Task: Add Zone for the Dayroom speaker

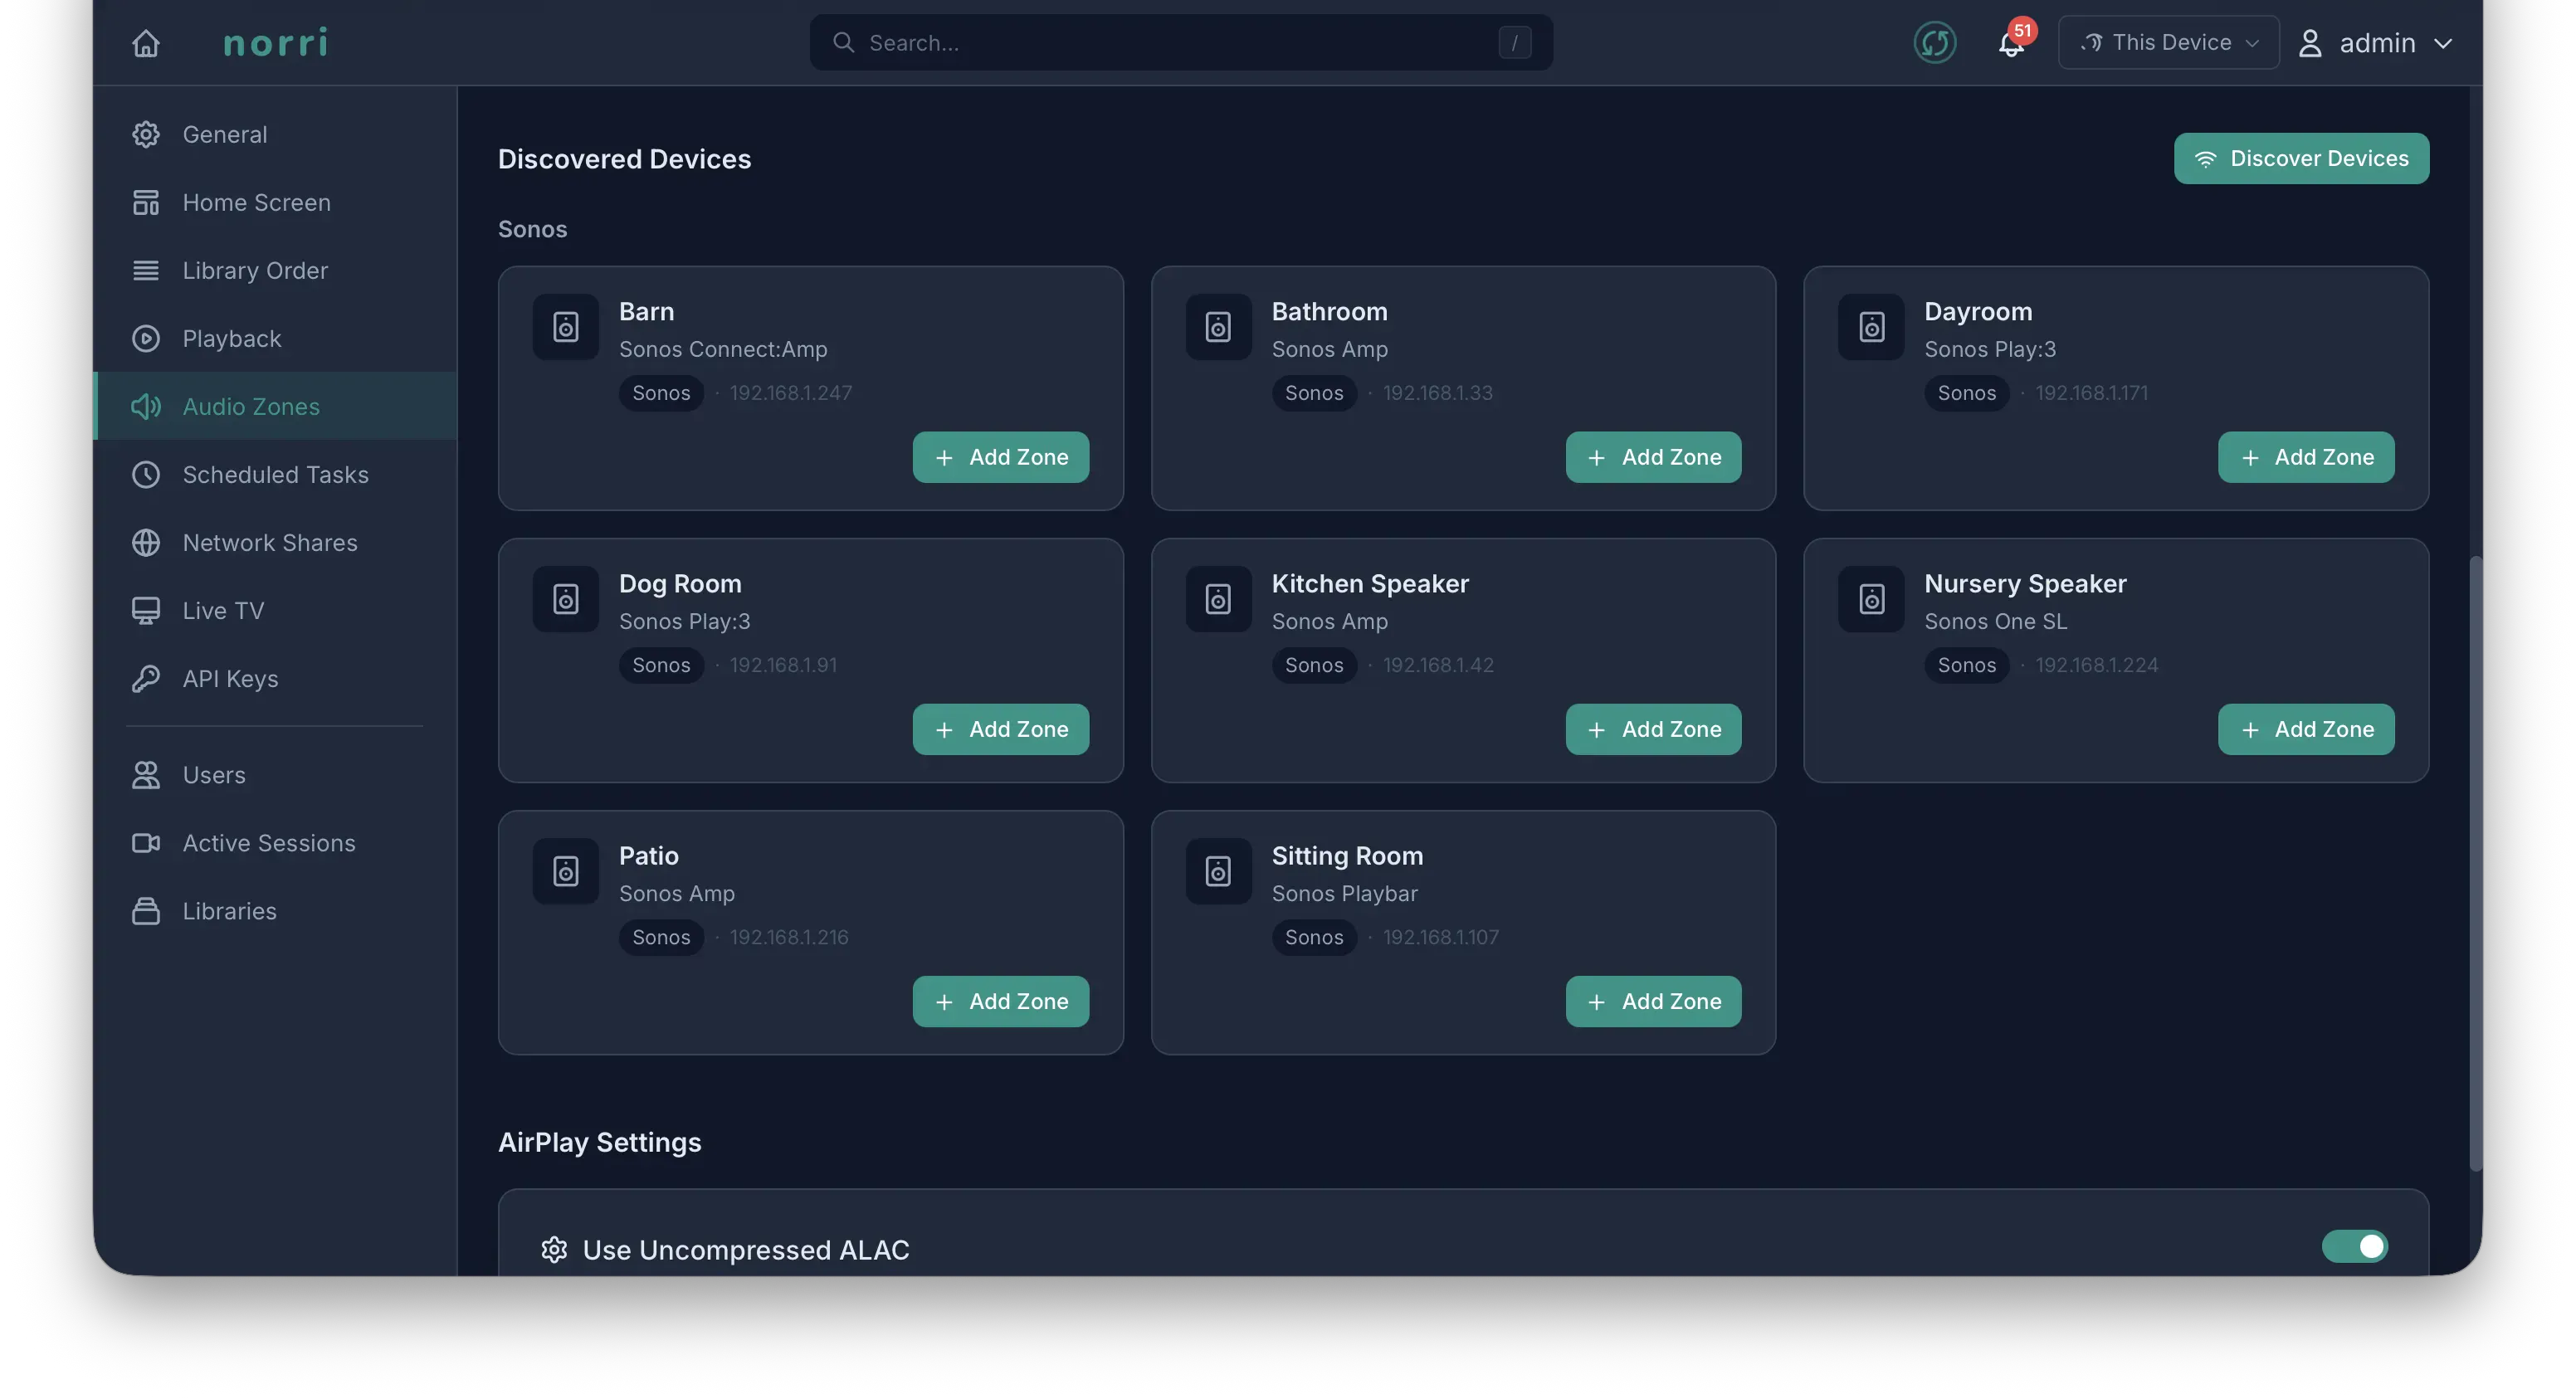Action: tap(2305, 457)
